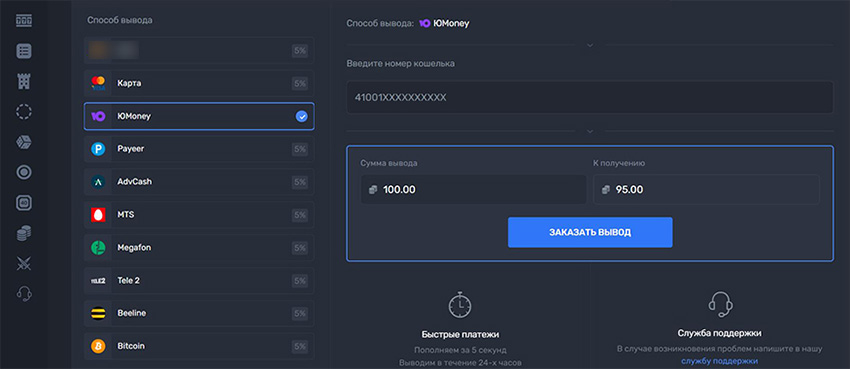Open the службу поддержки link
The height and width of the screenshot is (369, 850).
pyautogui.click(x=719, y=361)
